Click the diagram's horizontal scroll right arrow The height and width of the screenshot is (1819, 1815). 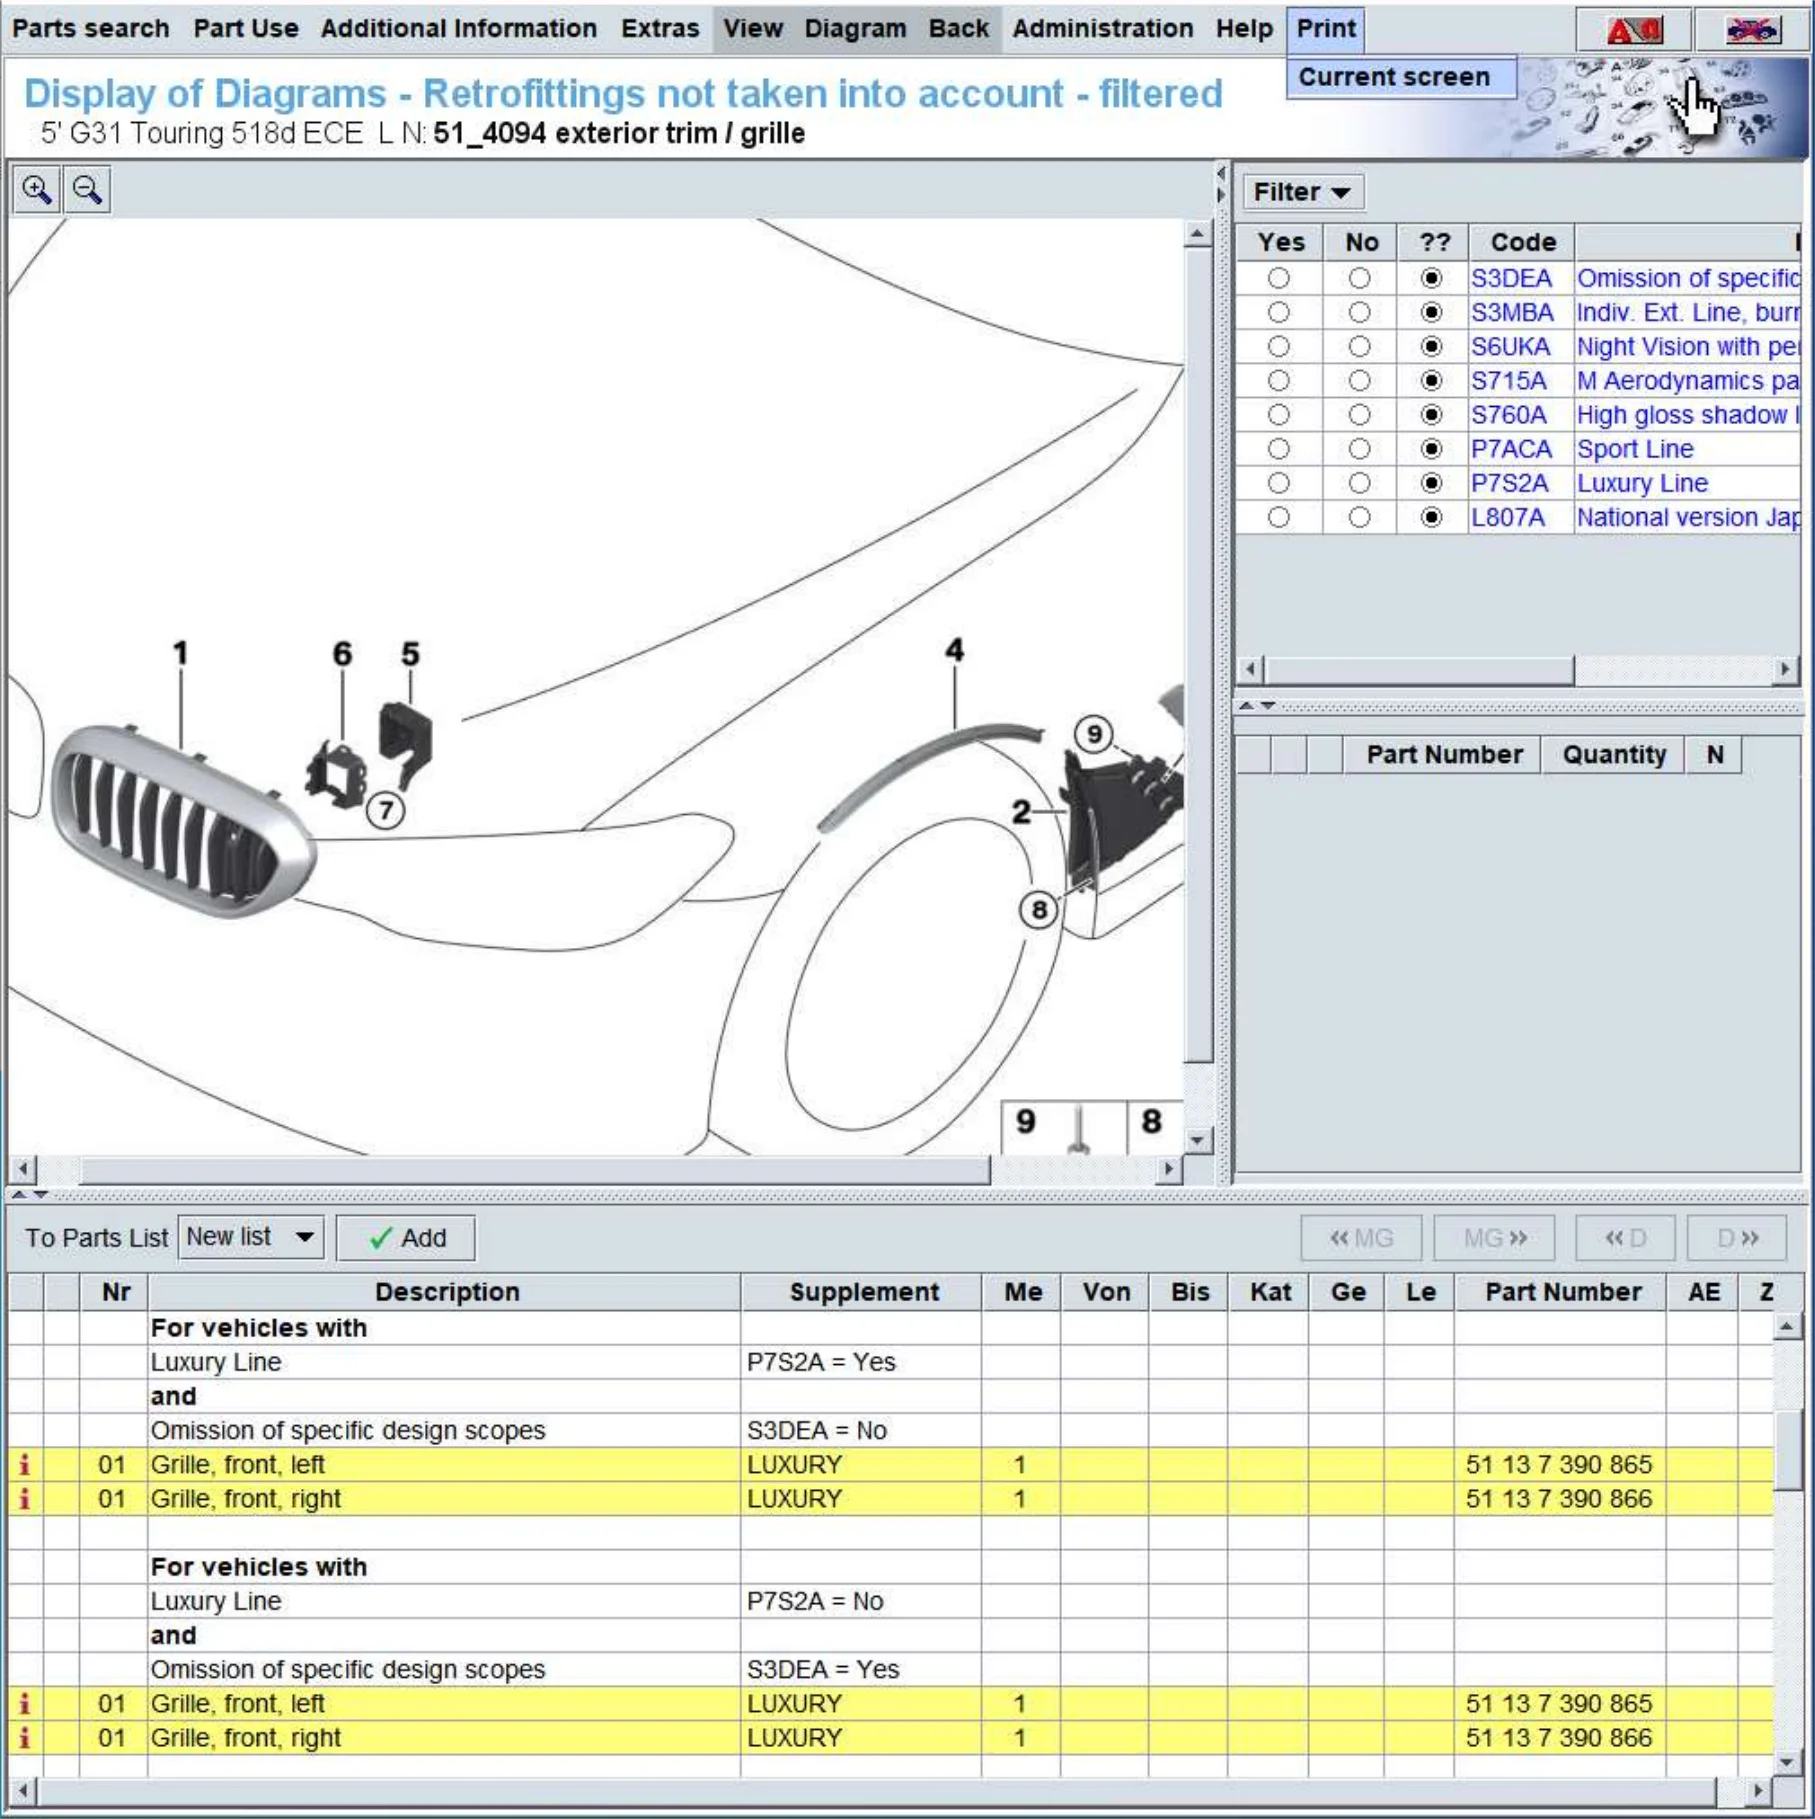1168,1169
